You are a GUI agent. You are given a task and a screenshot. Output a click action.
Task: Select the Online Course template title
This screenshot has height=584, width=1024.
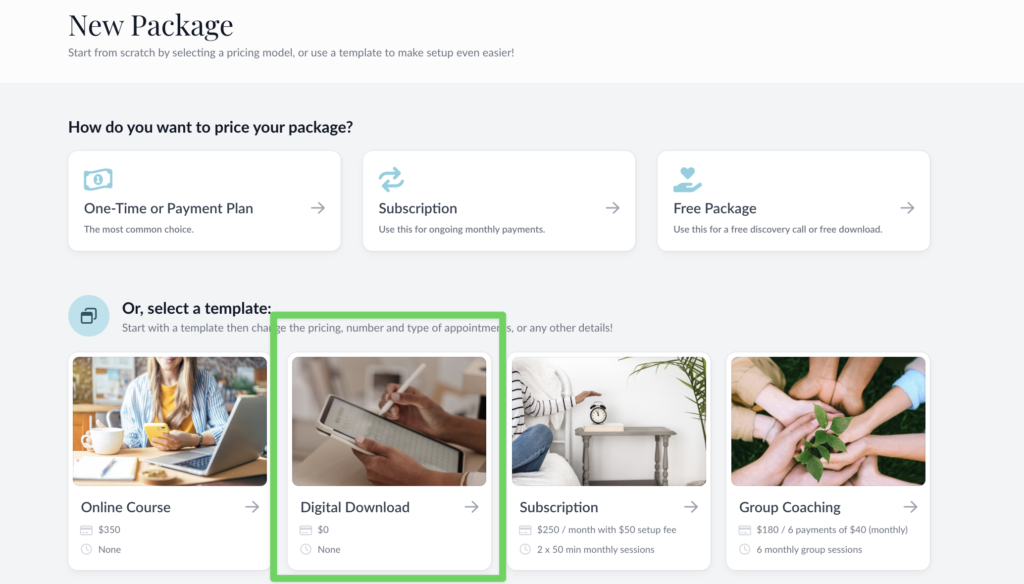(126, 507)
